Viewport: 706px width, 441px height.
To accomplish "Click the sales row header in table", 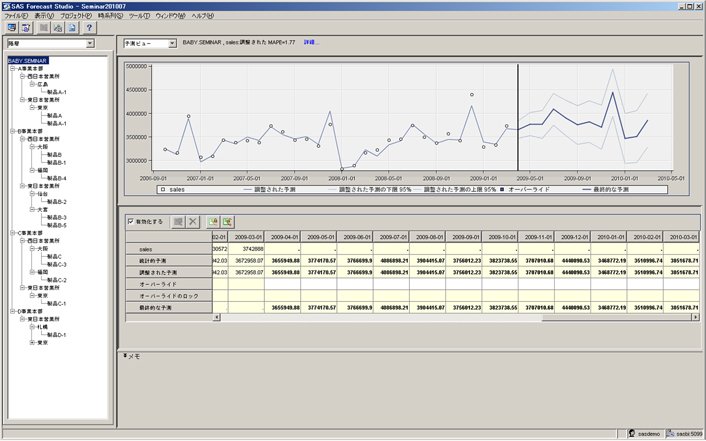I will 169,249.
